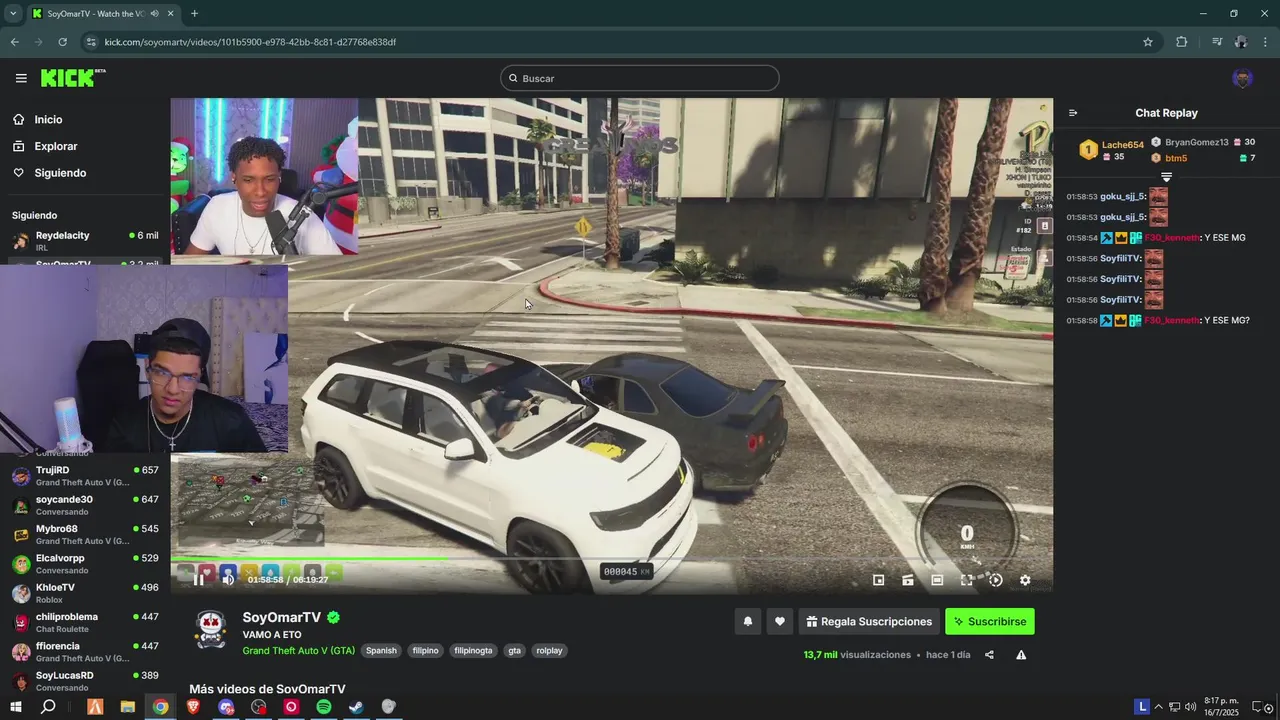This screenshot has width=1280, height=720.
Task: Open Windows taskbar search
Action: click(48, 707)
